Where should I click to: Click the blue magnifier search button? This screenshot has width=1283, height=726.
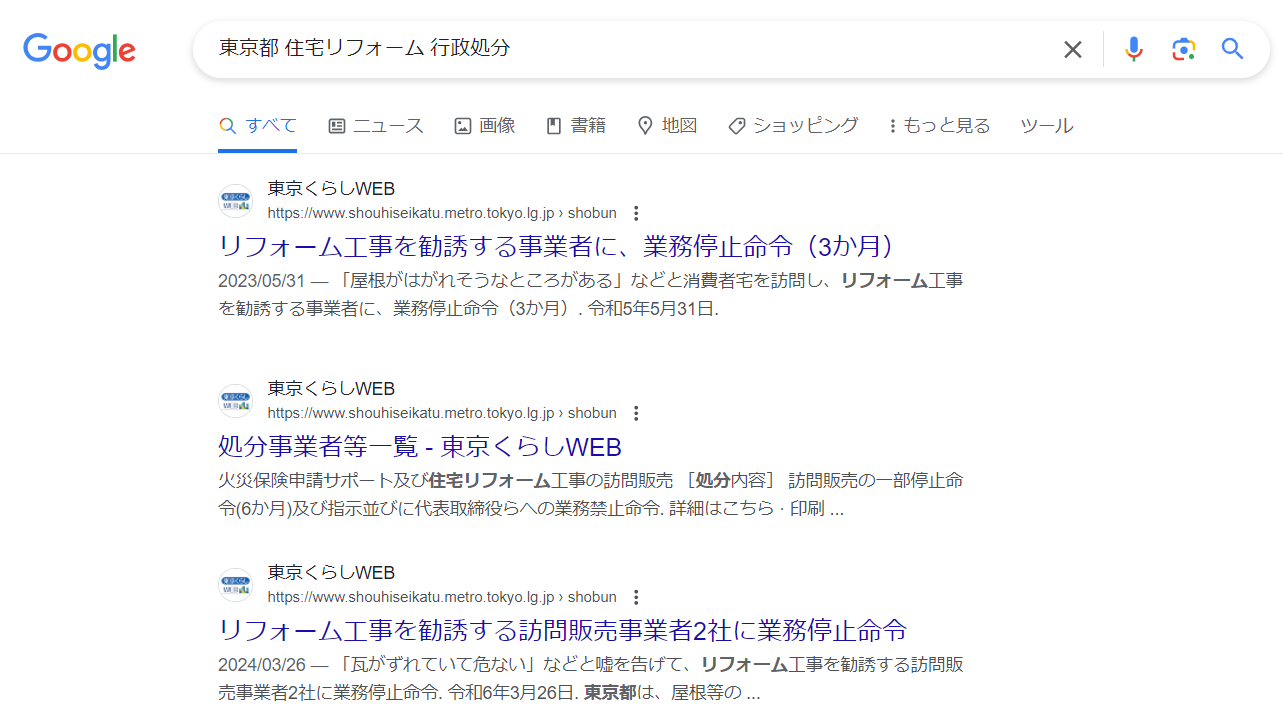[x=1233, y=48]
